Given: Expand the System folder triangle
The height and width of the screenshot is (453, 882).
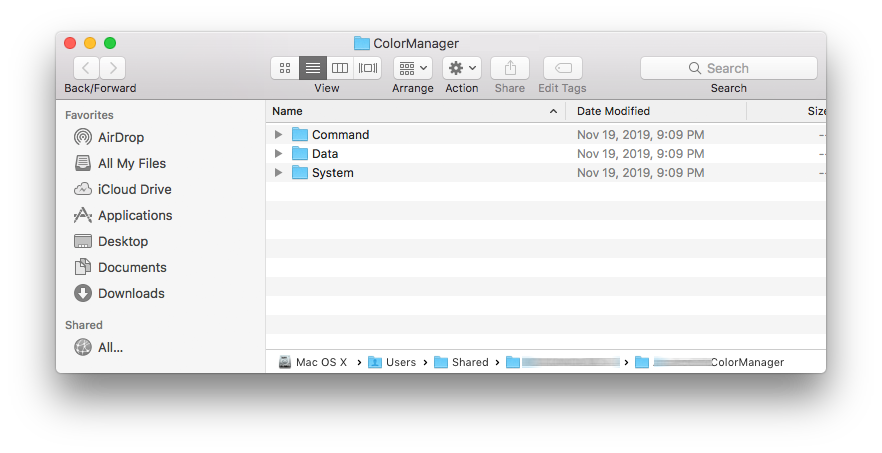Looking at the screenshot, I should [279, 173].
